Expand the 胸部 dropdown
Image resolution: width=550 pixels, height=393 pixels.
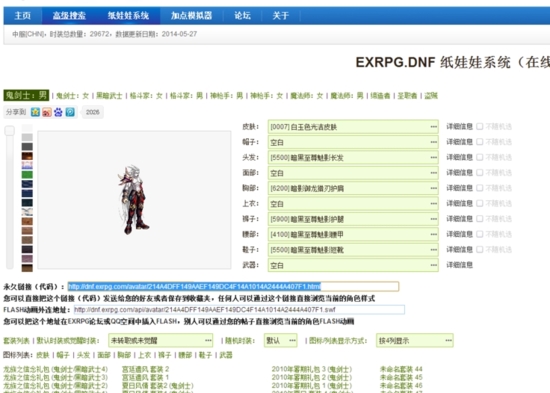pyautogui.click(x=353, y=188)
